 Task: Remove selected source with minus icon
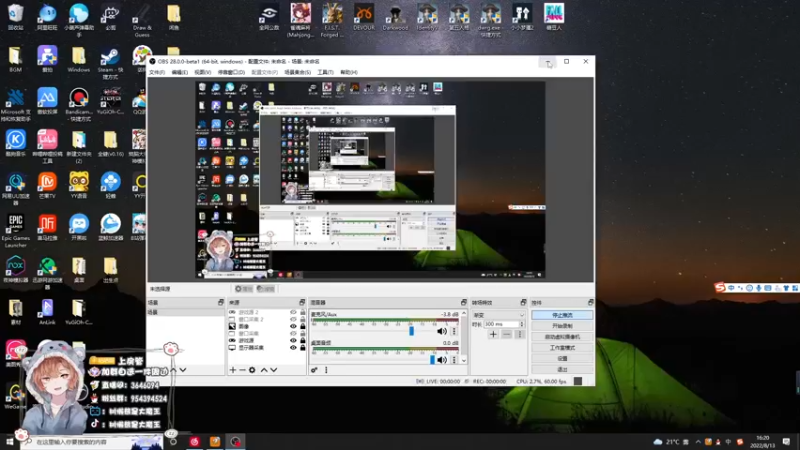pyautogui.click(x=242, y=370)
